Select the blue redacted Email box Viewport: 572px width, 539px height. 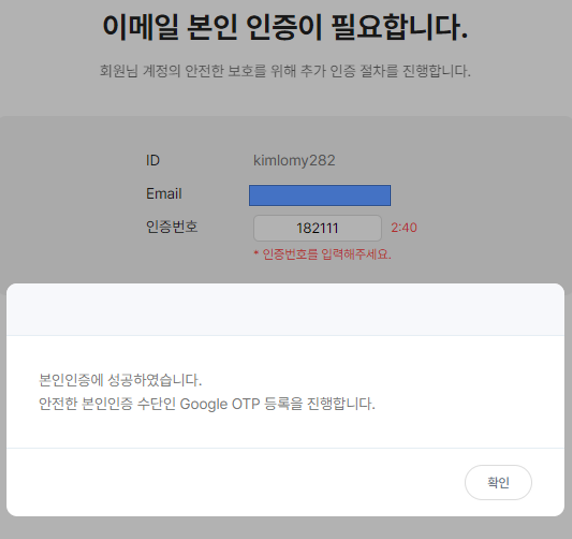(x=320, y=195)
